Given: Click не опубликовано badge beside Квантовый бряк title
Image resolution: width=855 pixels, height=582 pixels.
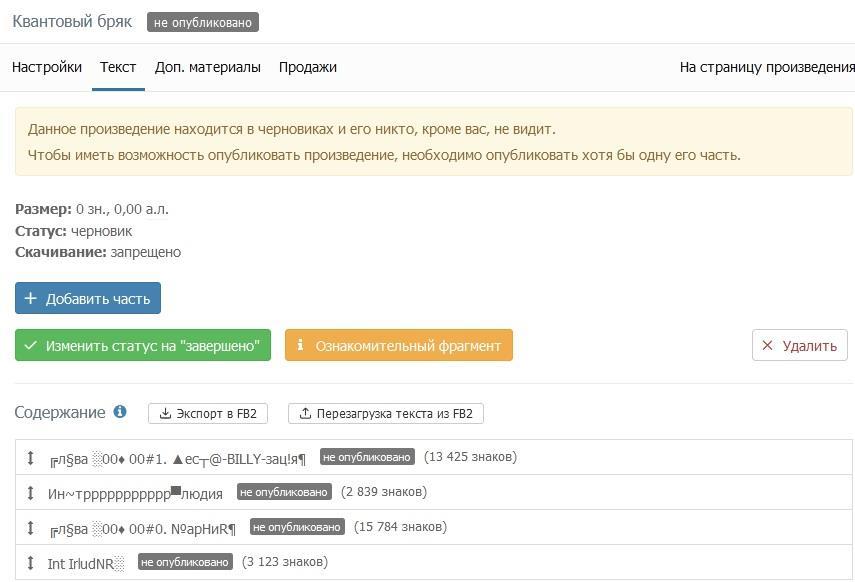Looking at the screenshot, I should 203,22.
